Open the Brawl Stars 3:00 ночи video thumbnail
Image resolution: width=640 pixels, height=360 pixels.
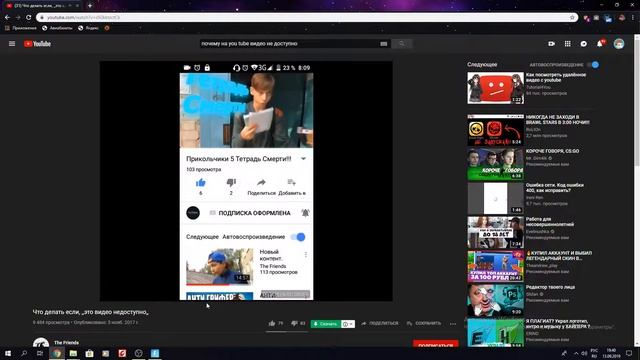[x=495, y=130]
